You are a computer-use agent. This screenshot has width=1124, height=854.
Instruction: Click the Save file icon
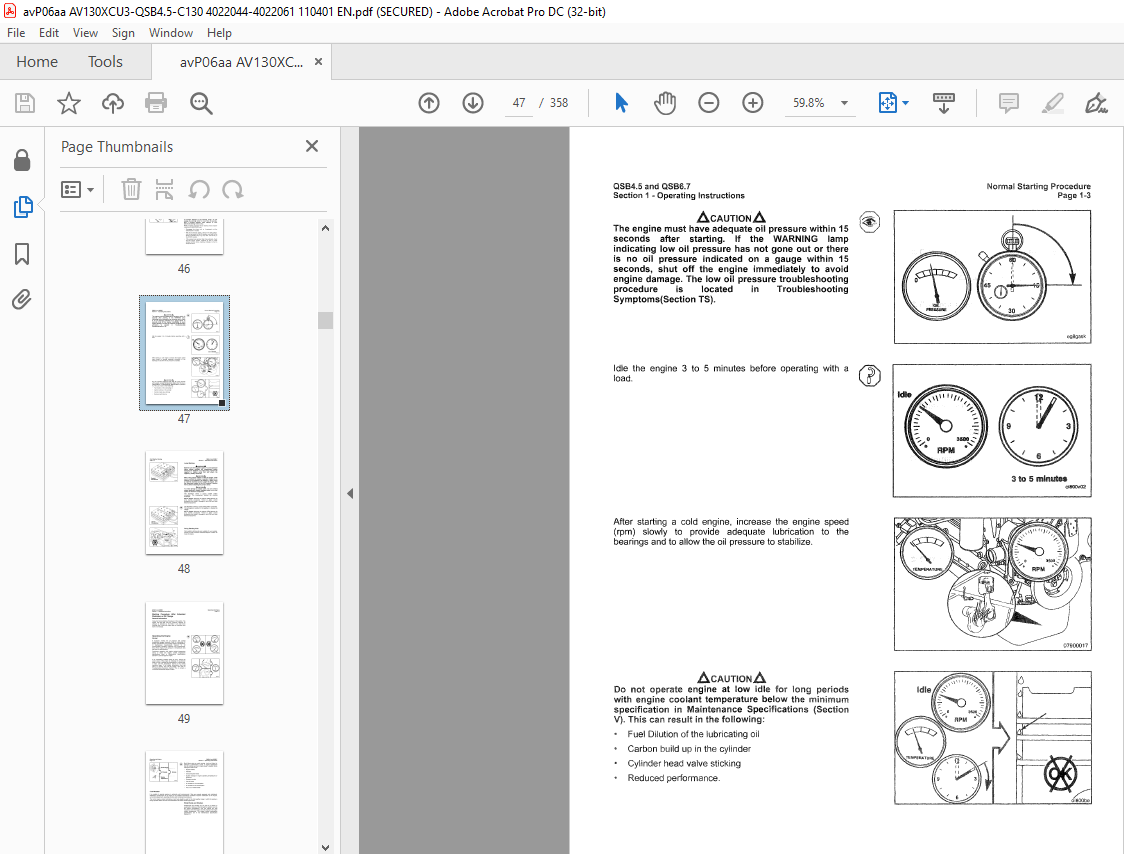click(x=25, y=103)
